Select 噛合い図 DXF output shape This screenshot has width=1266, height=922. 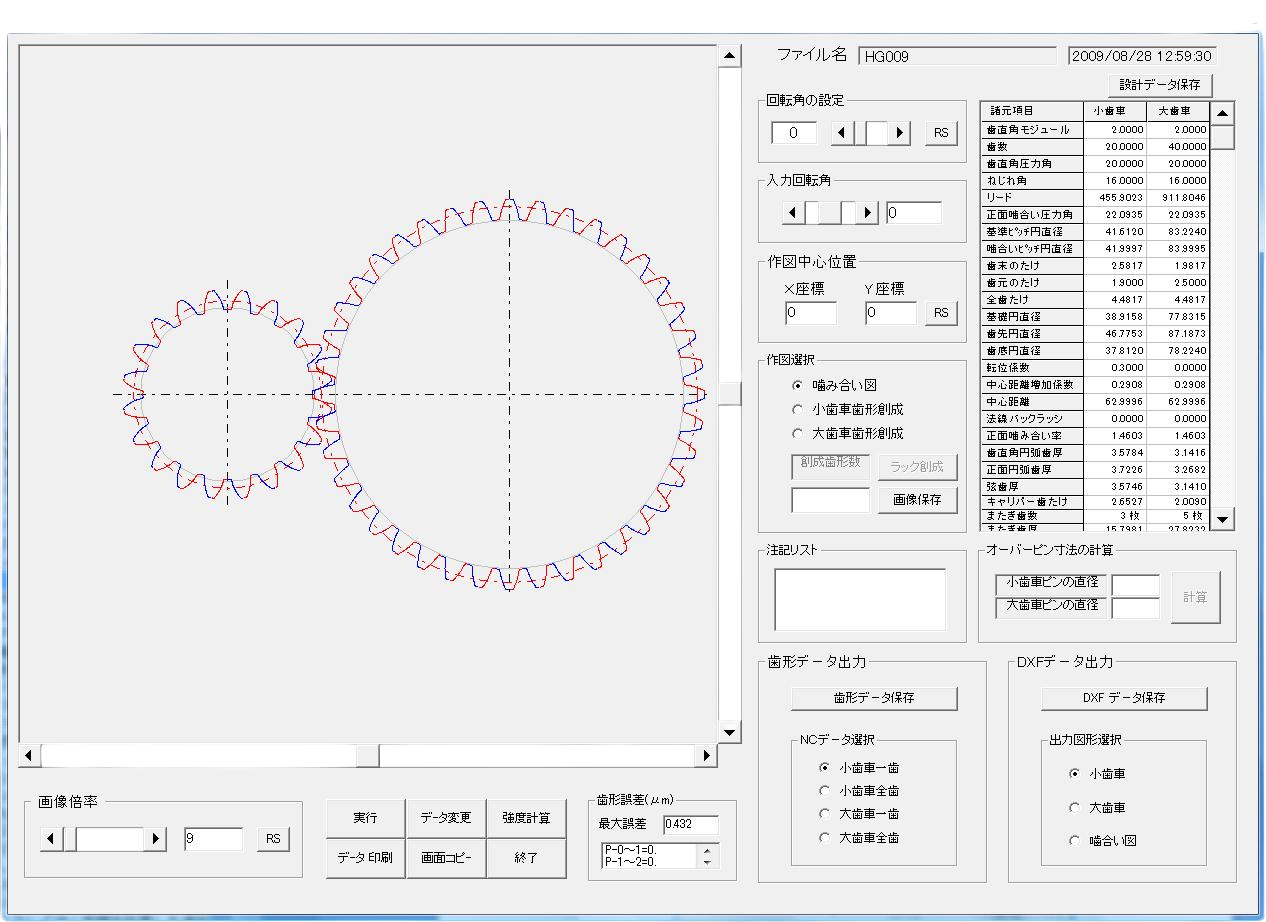(x=1075, y=841)
